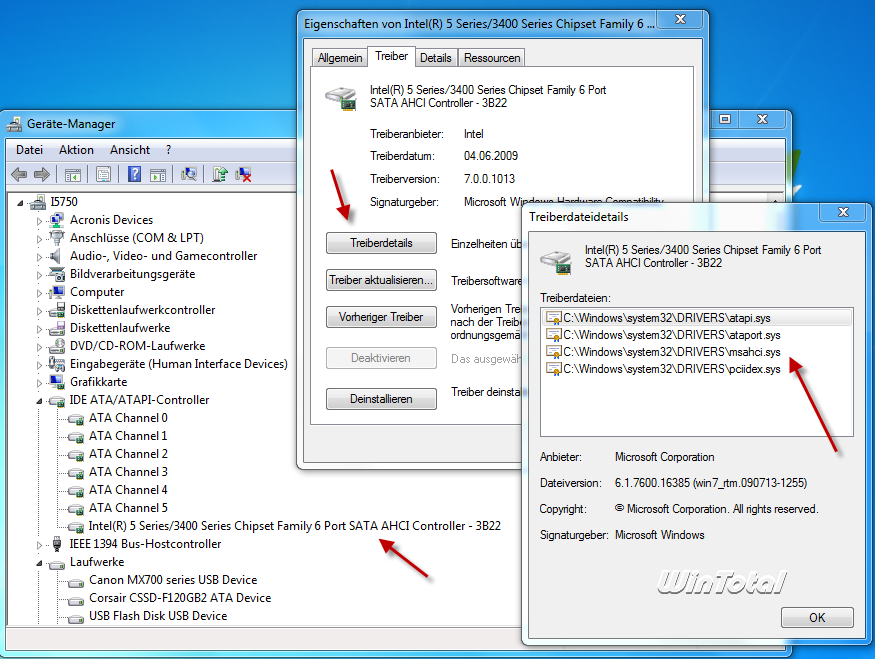Expand the Acronis Devices node

pyautogui.click(x=39, y=221)
